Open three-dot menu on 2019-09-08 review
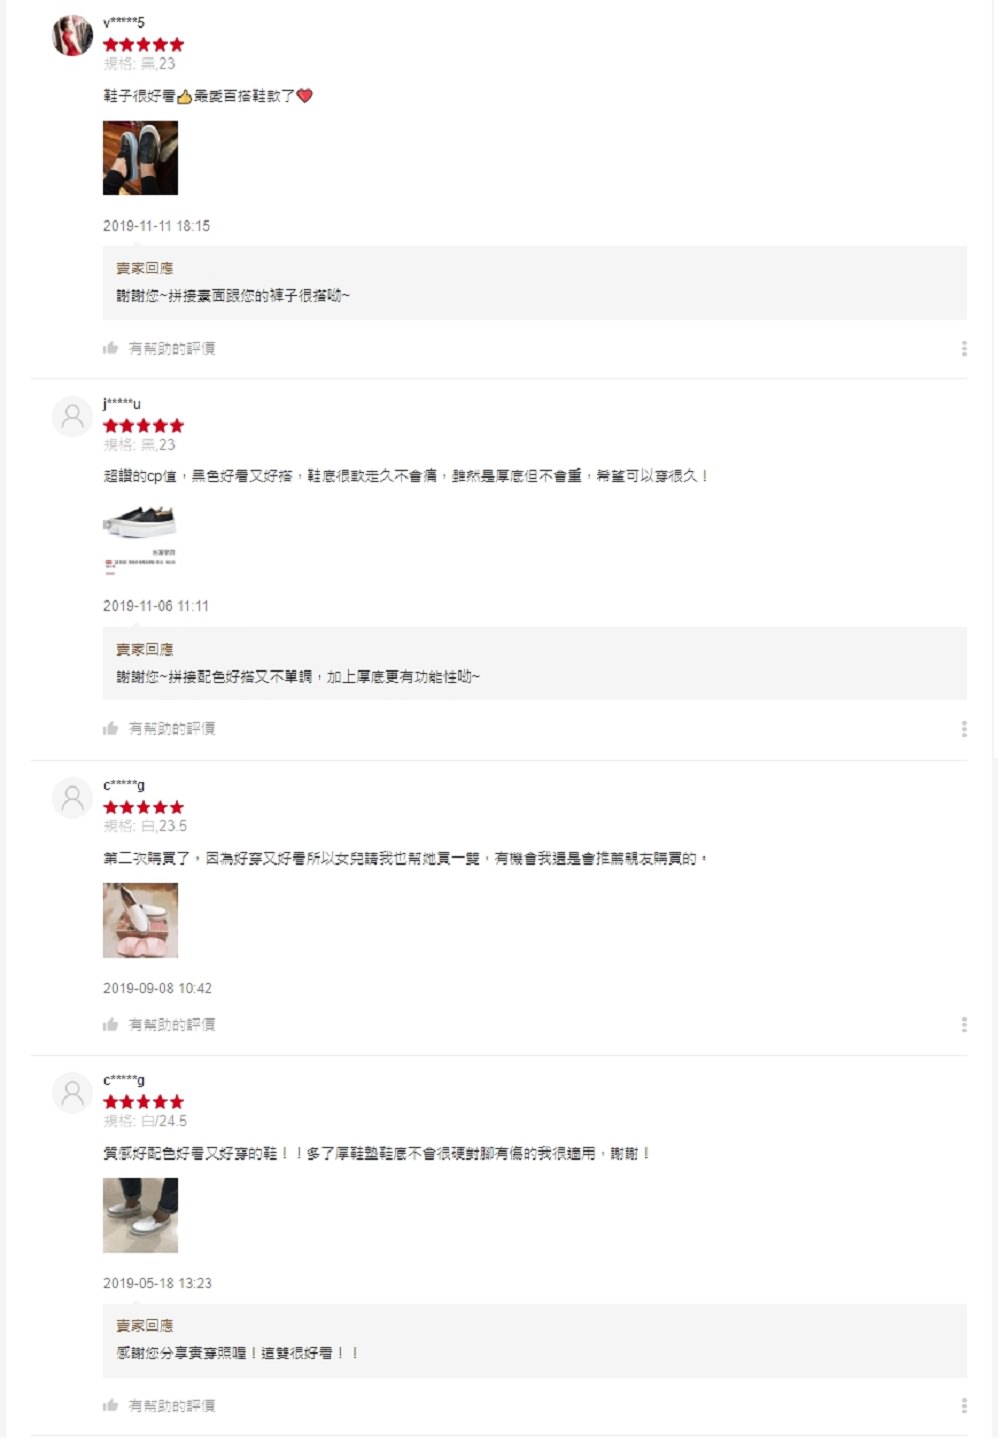The height and width of the screenshot is (1442, 1000). (x=964, y=1024)
